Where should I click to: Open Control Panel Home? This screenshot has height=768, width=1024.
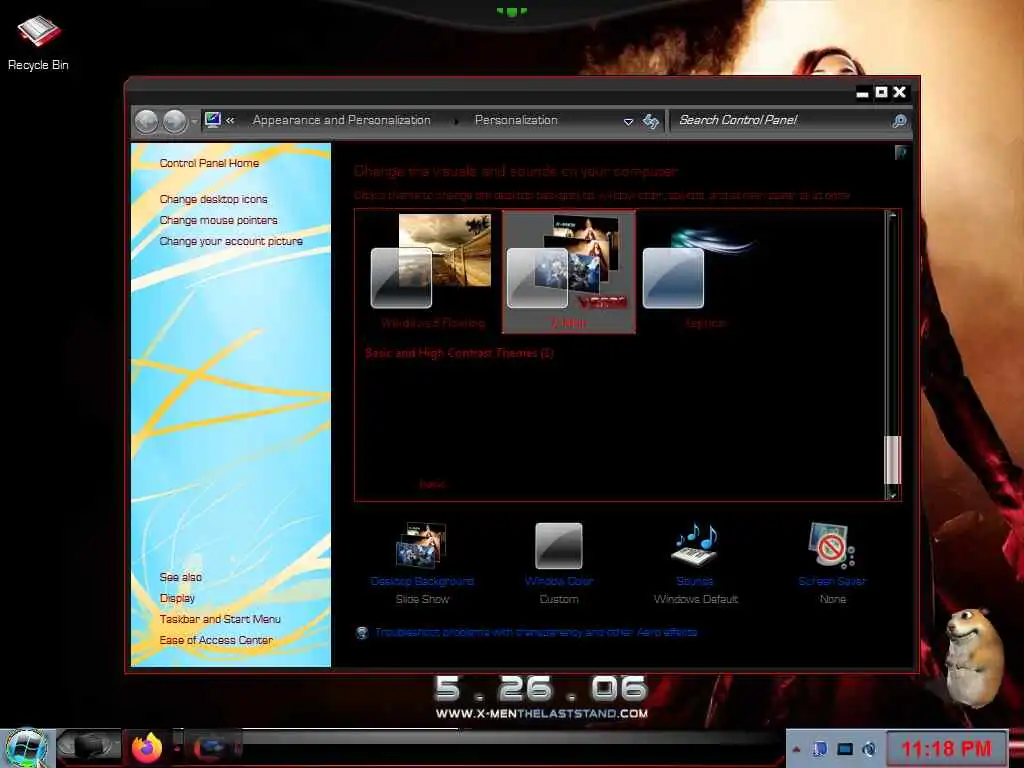click(209, 163)
